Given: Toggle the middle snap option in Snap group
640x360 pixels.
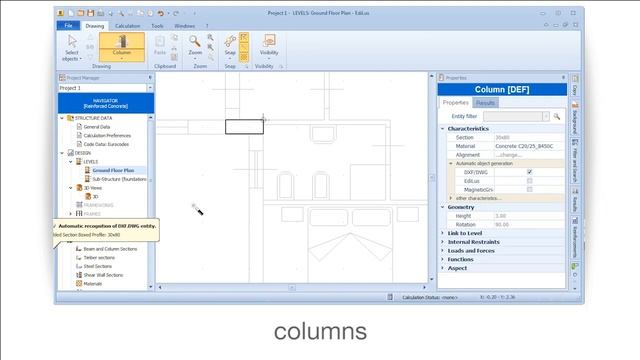Looking at the screenshot, I should (244, 47).
